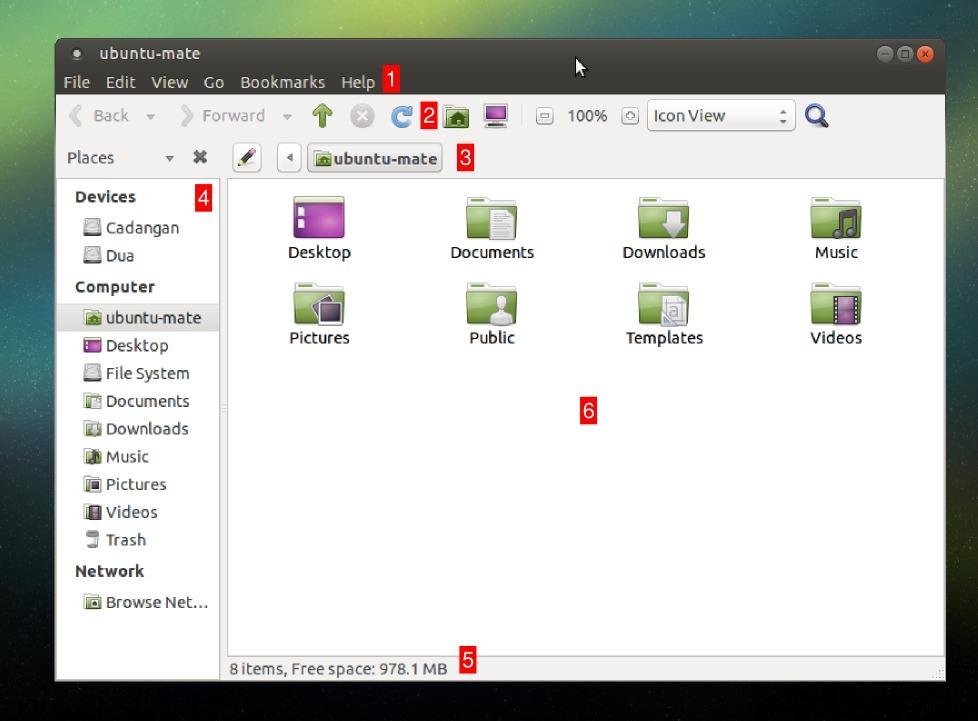Screen dimensions: 978x721
Task: Open the Places sidebar mode dropdown
Action: [169, 157]
